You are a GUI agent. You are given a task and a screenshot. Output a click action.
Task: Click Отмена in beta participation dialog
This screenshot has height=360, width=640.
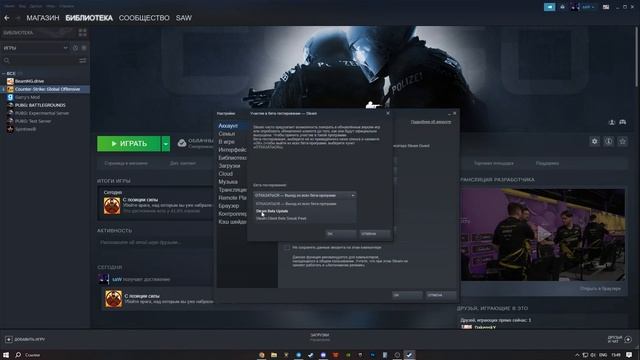point(375,234)
